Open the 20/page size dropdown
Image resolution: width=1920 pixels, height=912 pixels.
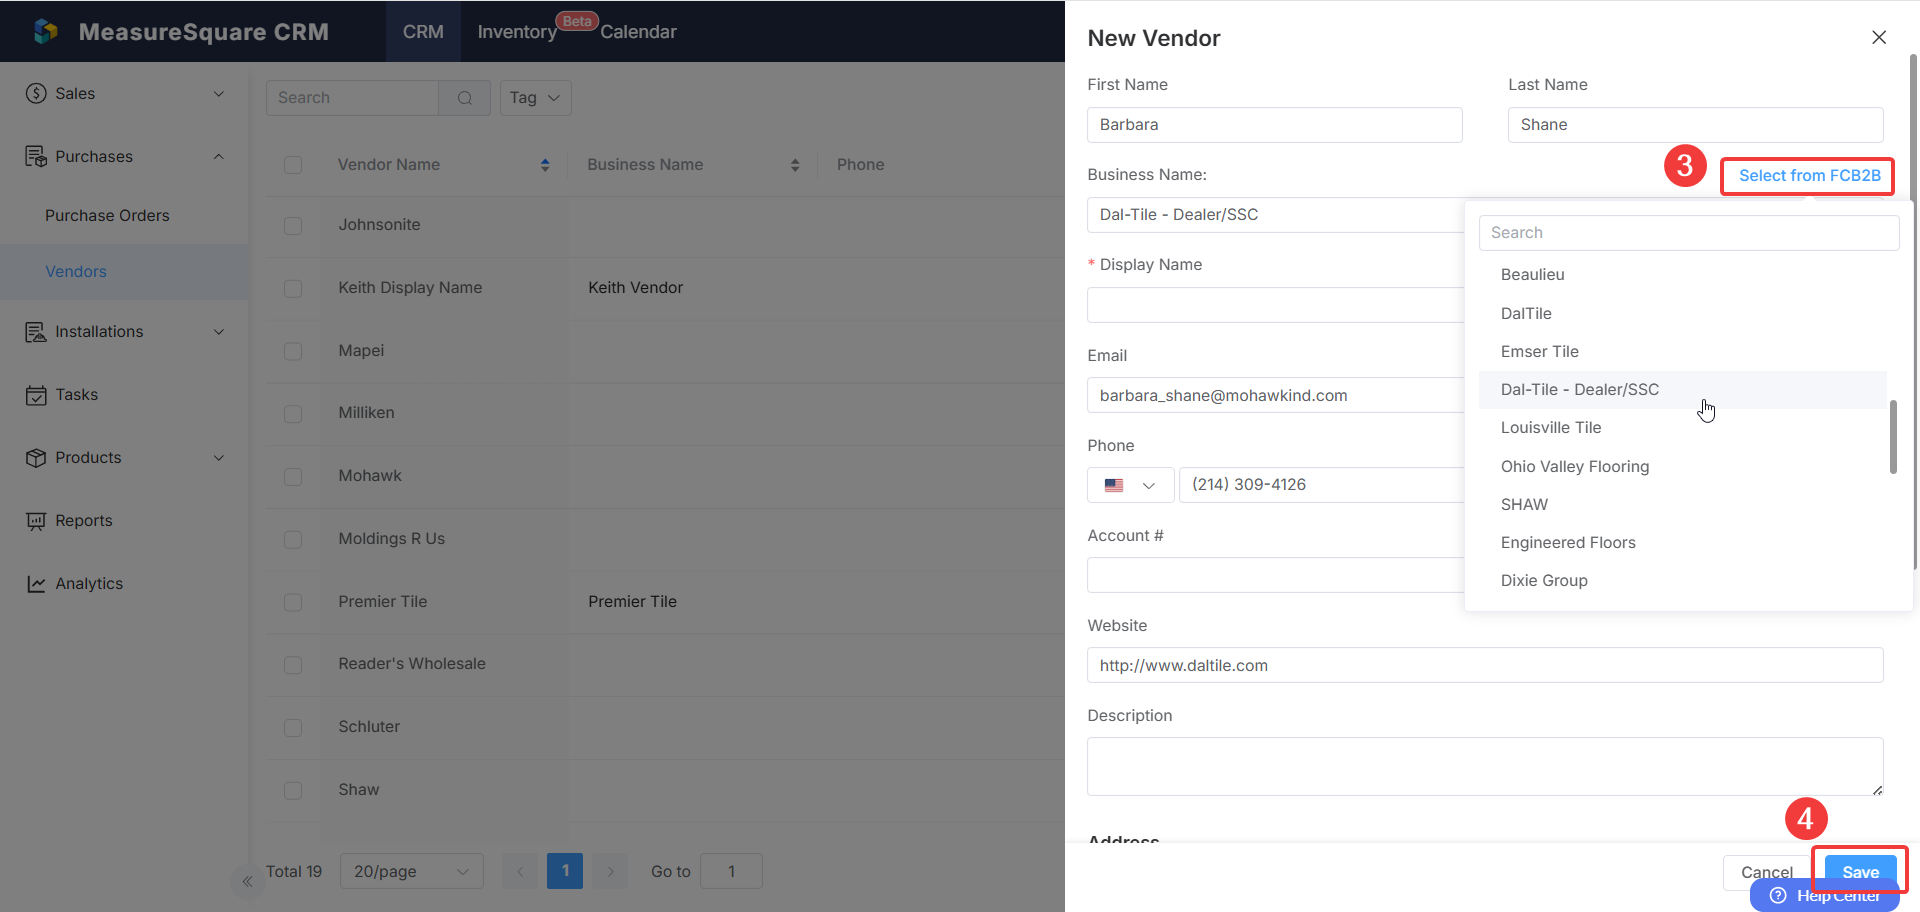tap(412, 871)
